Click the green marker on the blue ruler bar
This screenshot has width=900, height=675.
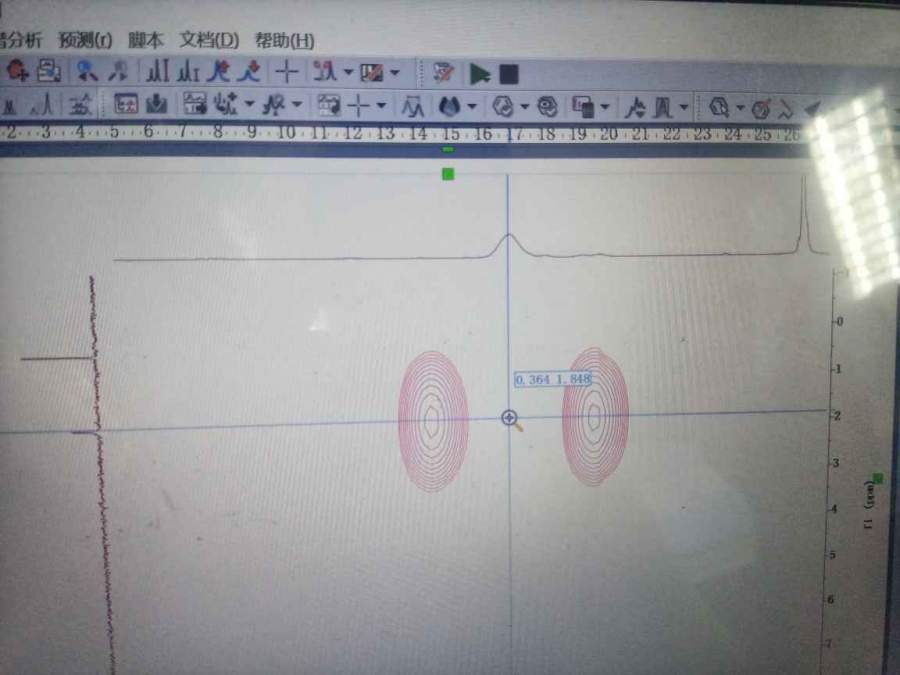pyautogui.click(x=448, y=149)
